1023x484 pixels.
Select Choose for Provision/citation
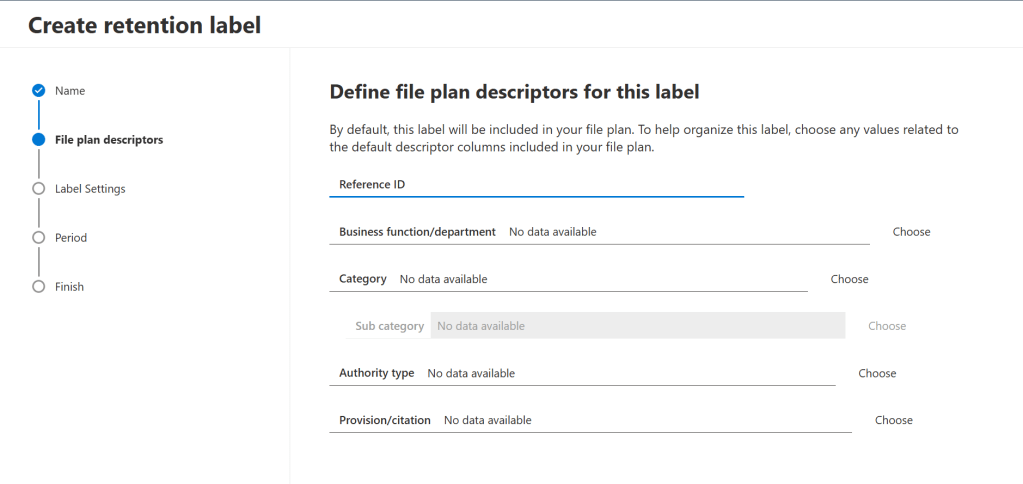point(893,420)
